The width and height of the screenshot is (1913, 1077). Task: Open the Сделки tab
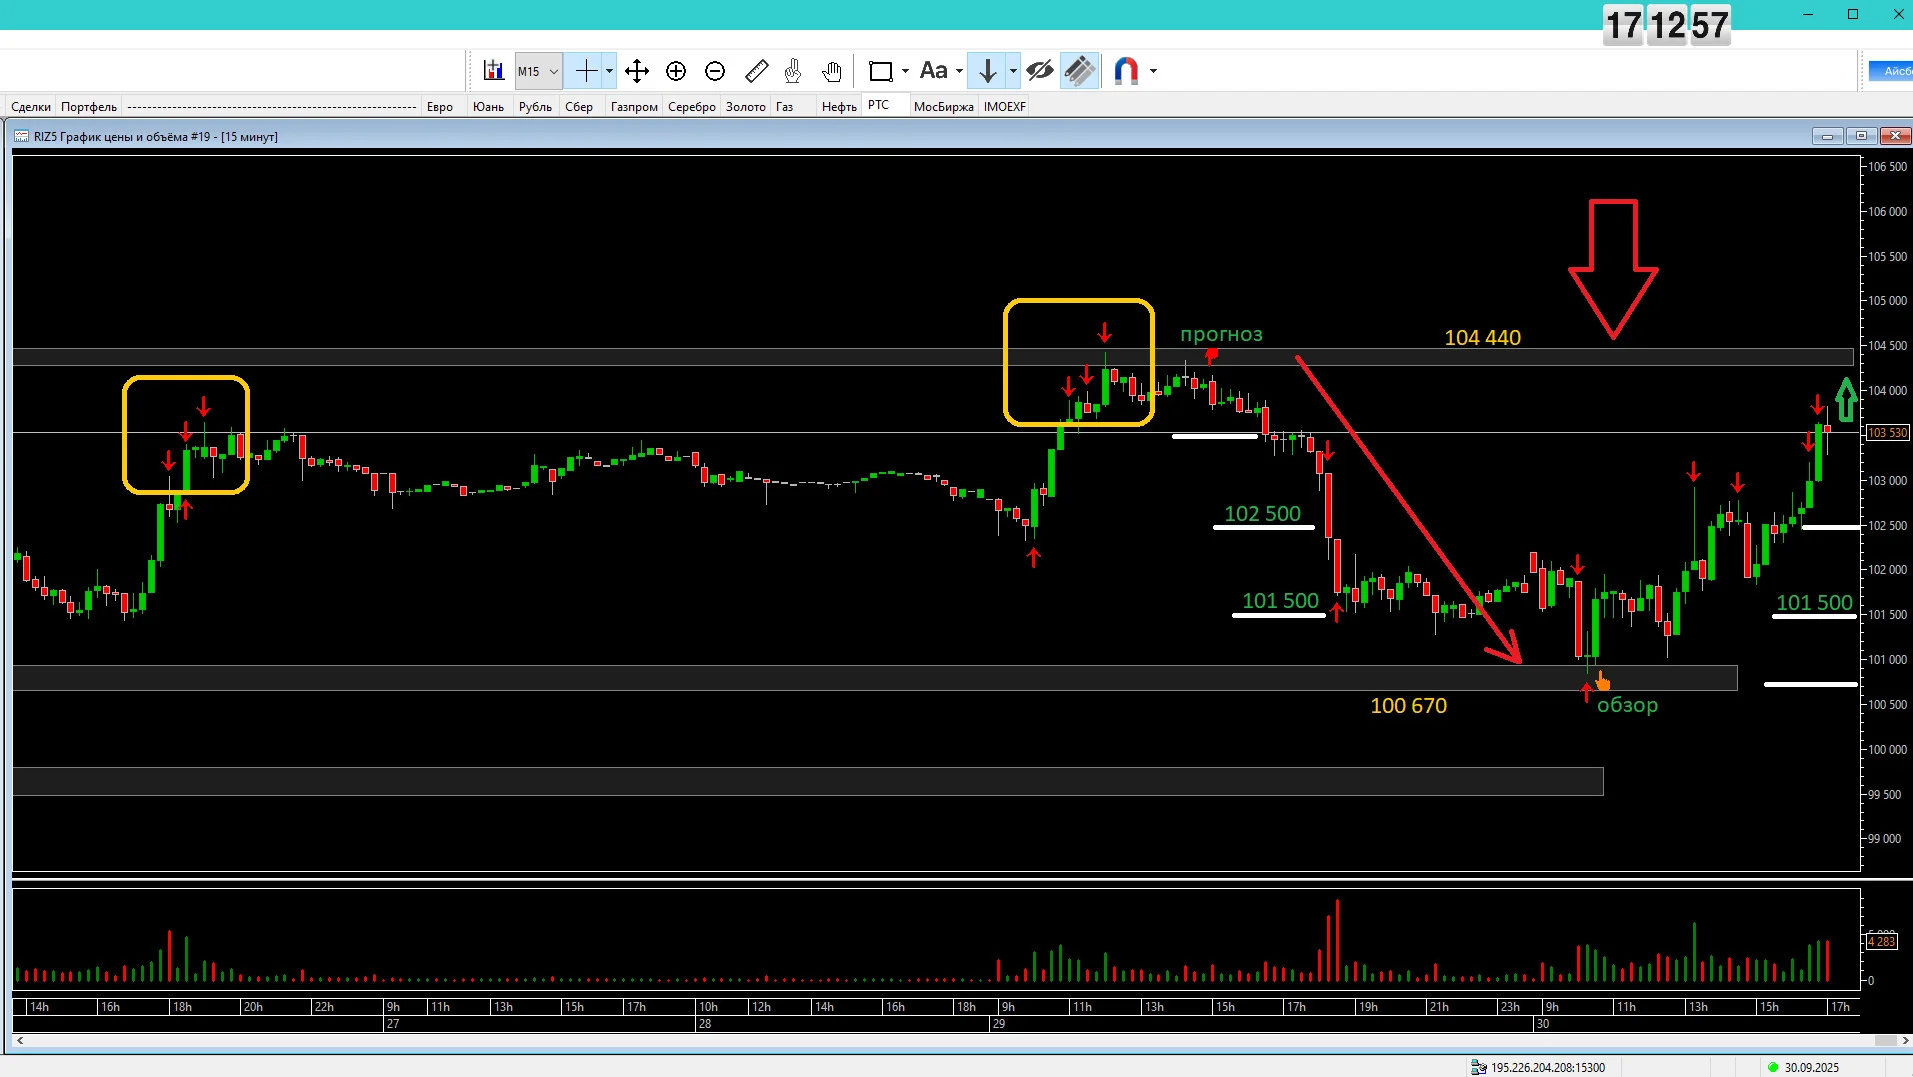click(31, 107)
